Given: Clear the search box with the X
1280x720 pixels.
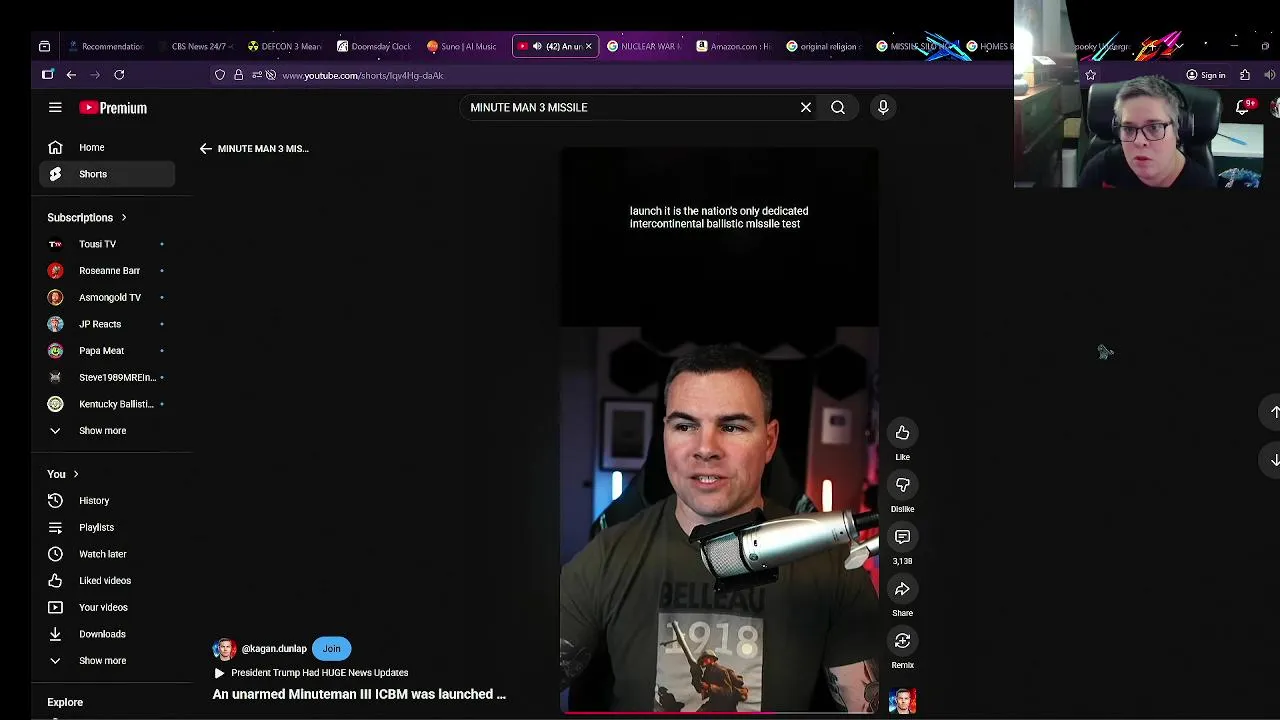Looking at the screenshot, I should coord(806,107).
